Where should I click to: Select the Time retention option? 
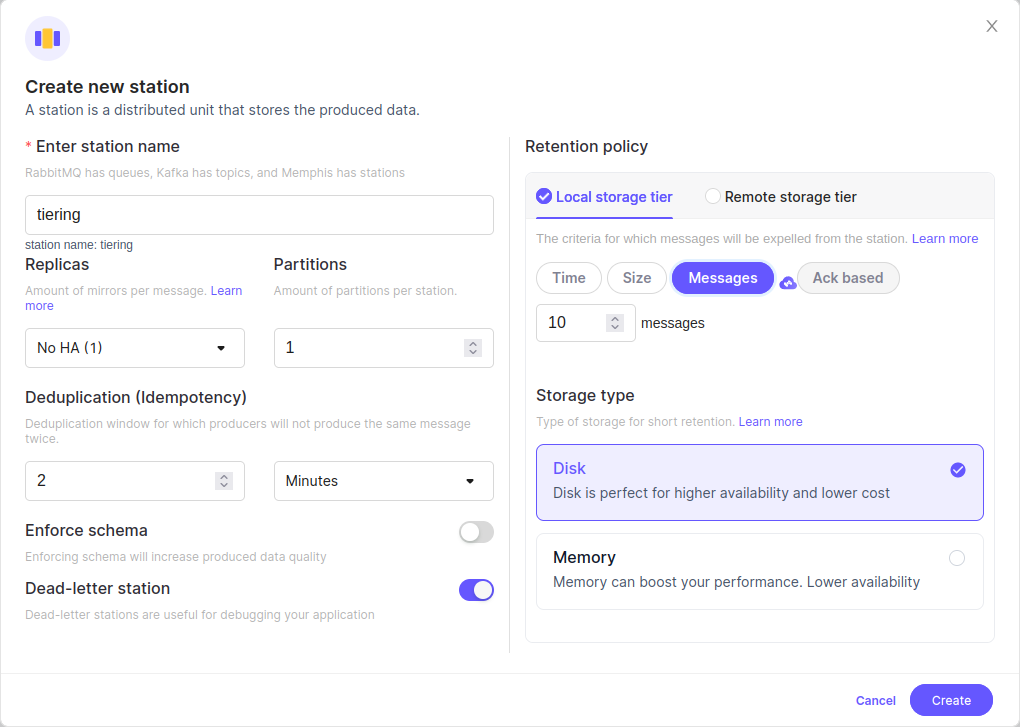[569, 278]
